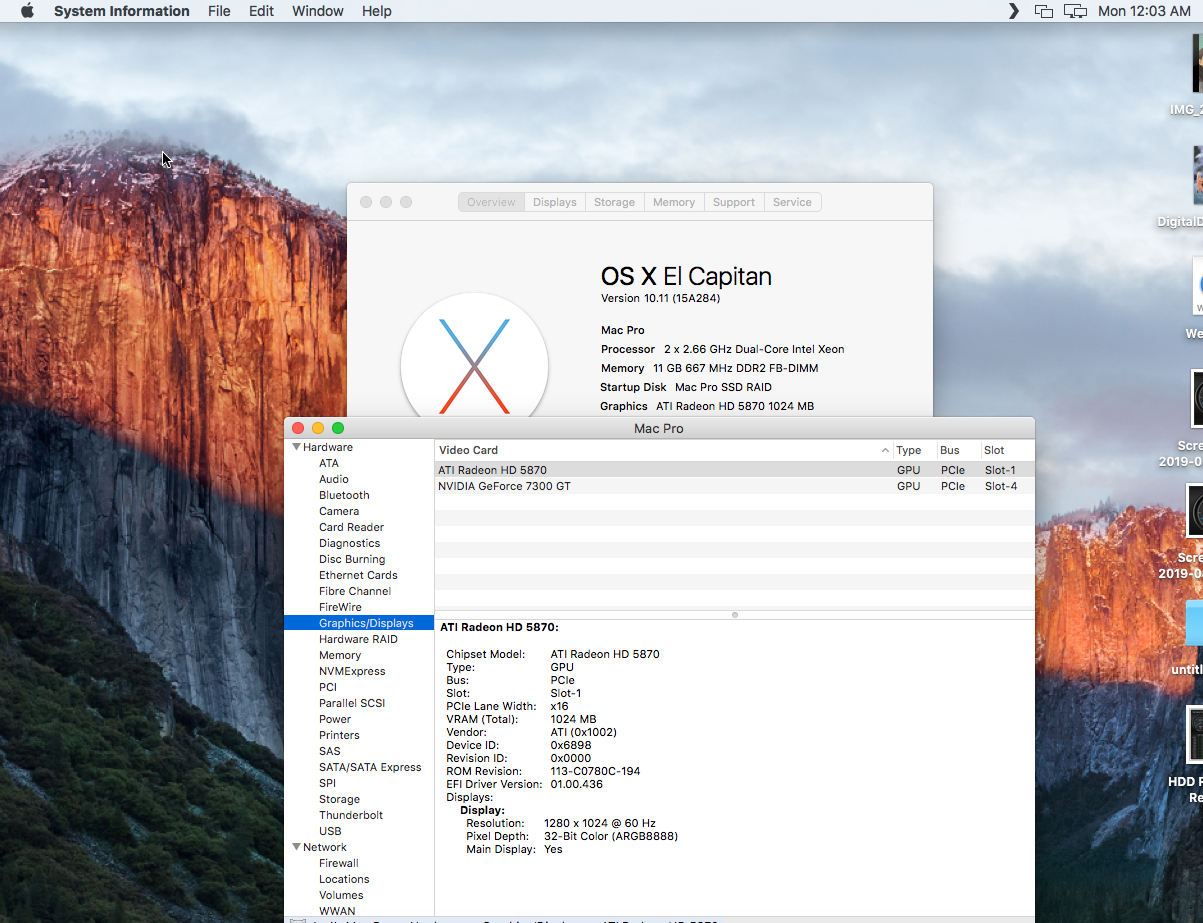Select Ethernet Cards in the sidebar
Viewport: 1203px width, 923px height.
coord(358,575)
